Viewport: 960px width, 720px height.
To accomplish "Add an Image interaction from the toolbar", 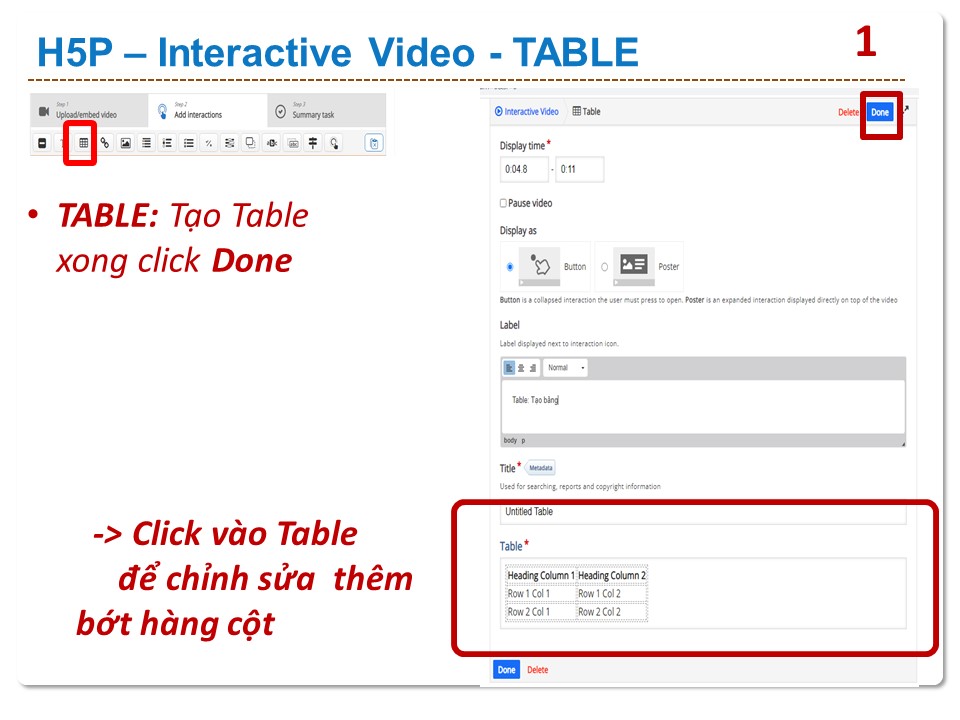I will point(125,143).
